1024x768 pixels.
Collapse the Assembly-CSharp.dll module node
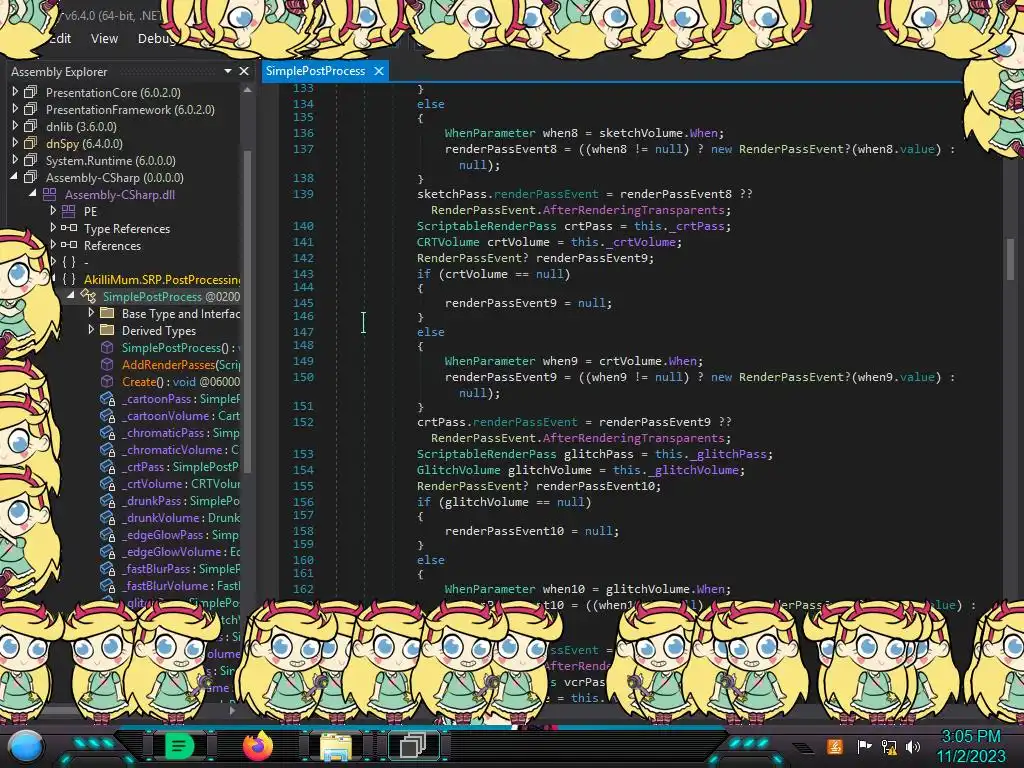(33, 194)
